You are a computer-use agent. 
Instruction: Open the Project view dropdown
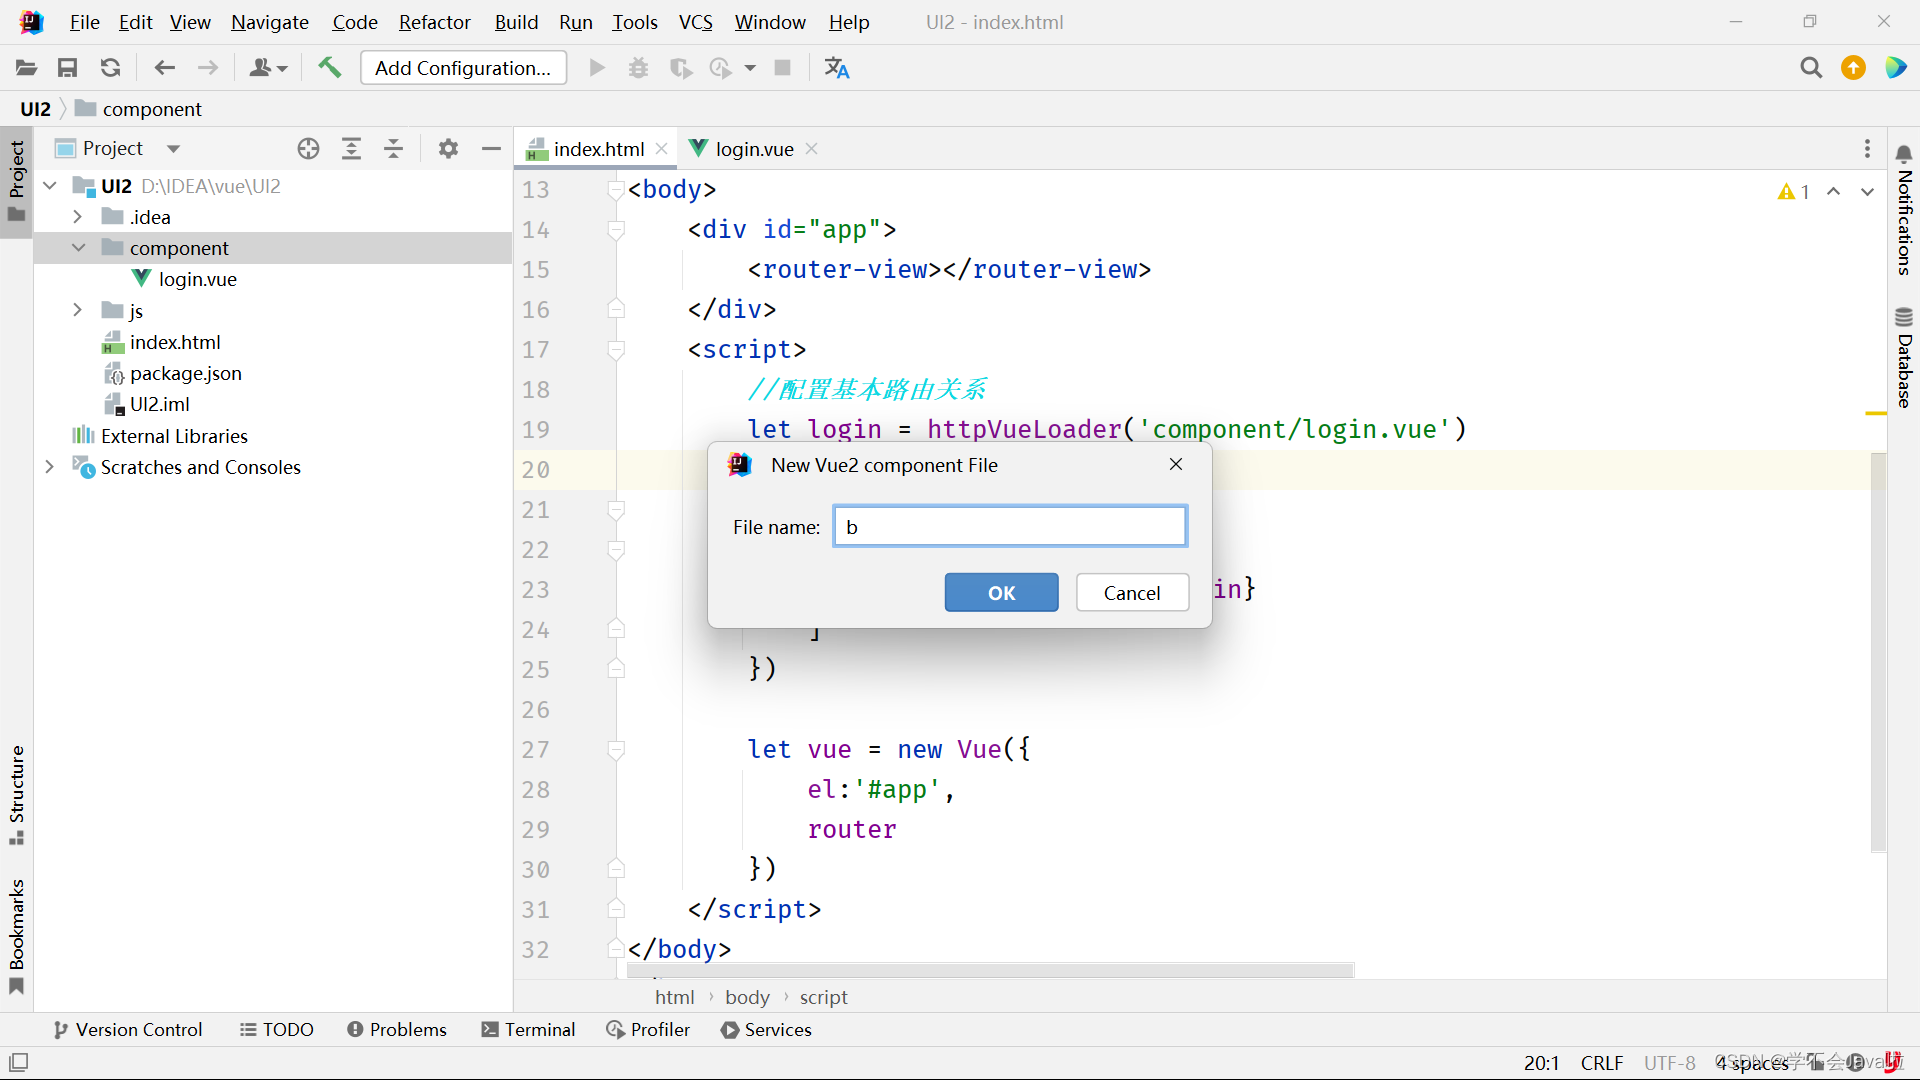[x=173, y=149]
